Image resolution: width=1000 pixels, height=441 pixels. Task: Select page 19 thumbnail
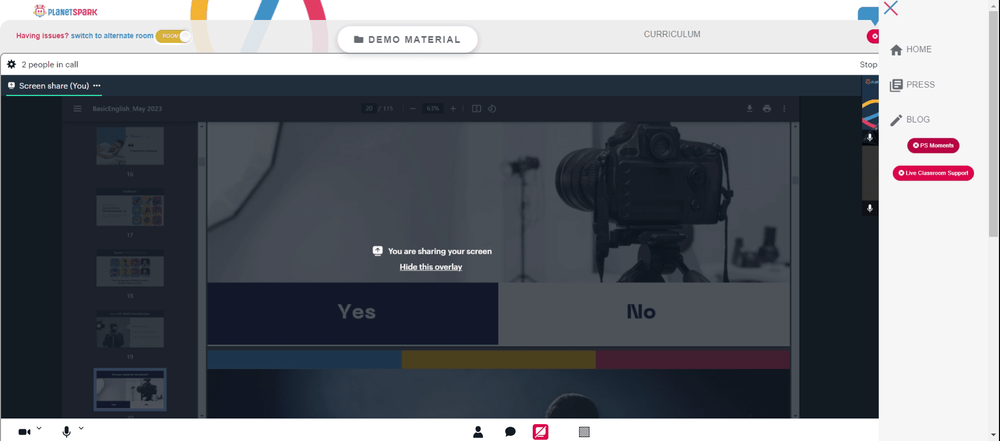tap(130, 329)
